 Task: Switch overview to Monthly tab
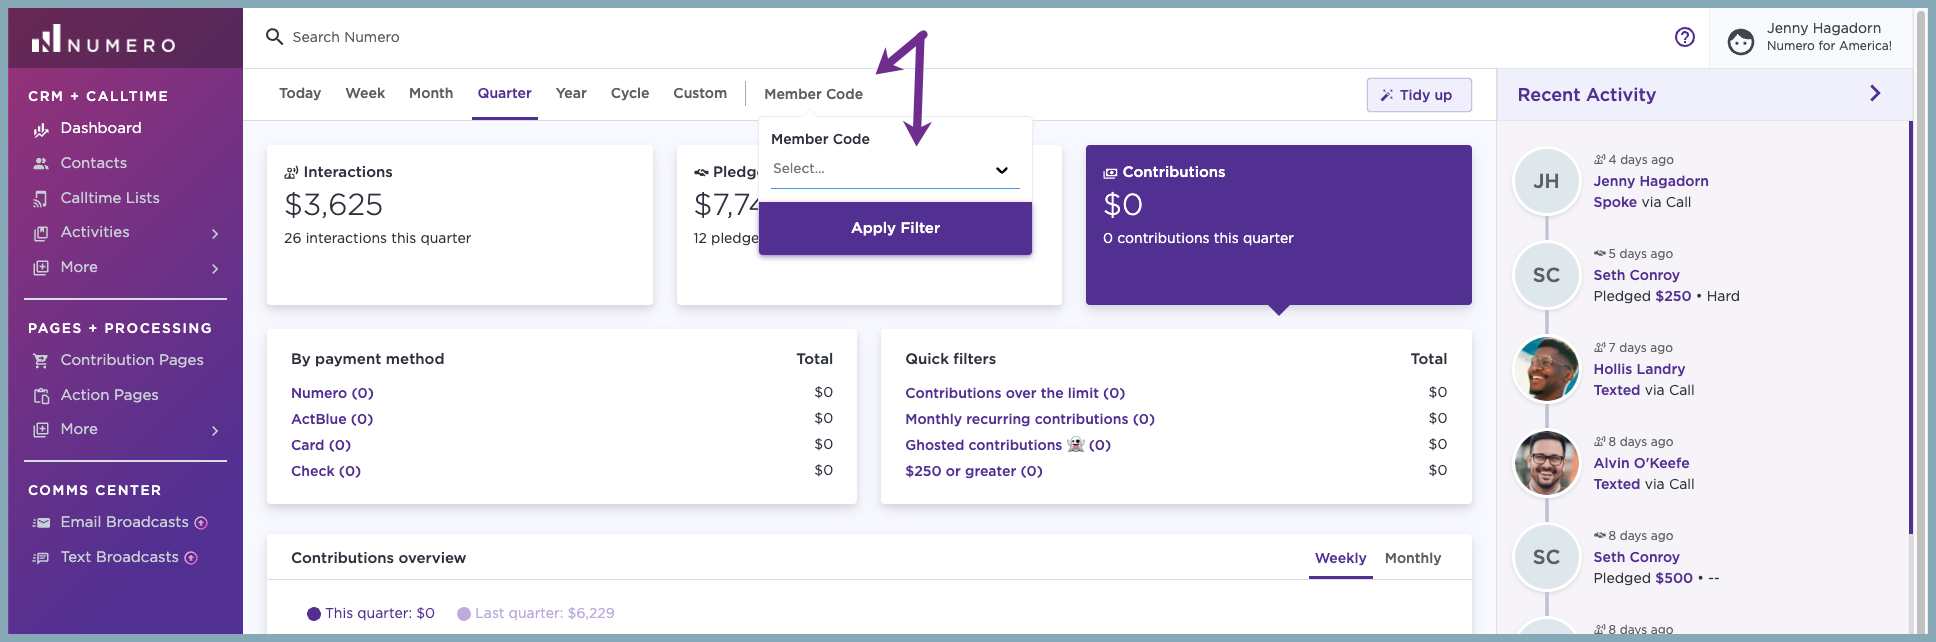tap(1412, 558)
